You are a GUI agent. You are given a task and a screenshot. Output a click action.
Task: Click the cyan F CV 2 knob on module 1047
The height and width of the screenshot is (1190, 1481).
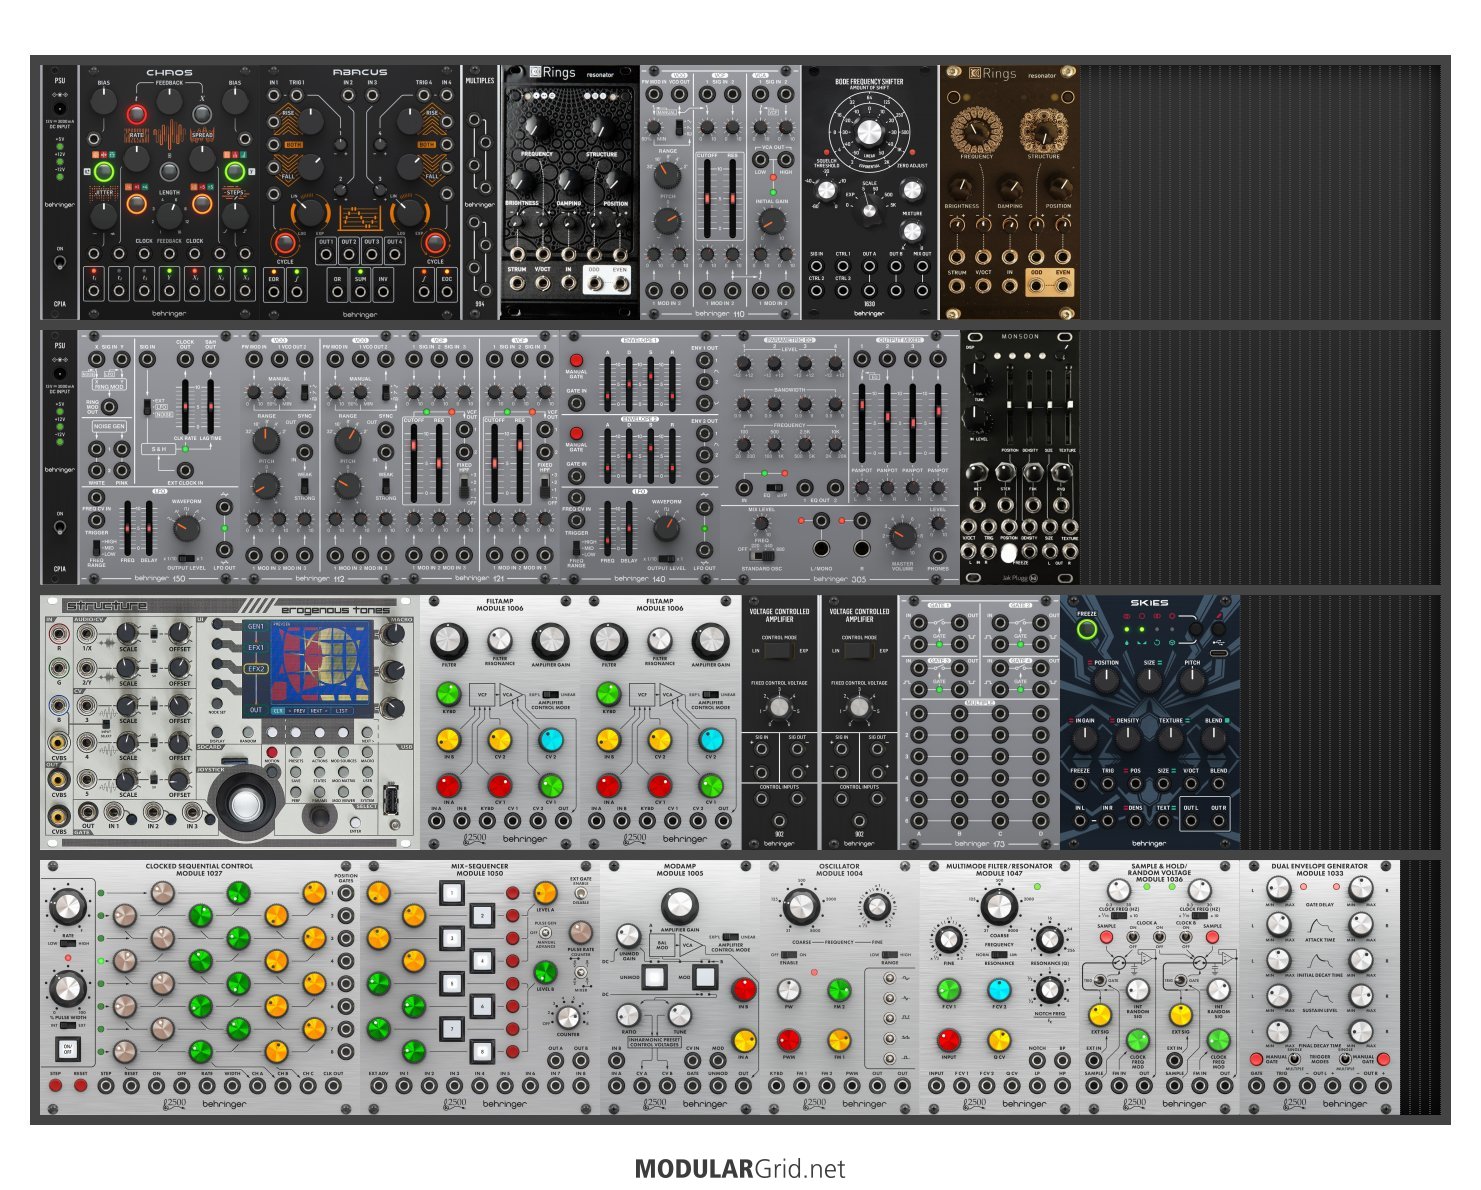point(999,990)
